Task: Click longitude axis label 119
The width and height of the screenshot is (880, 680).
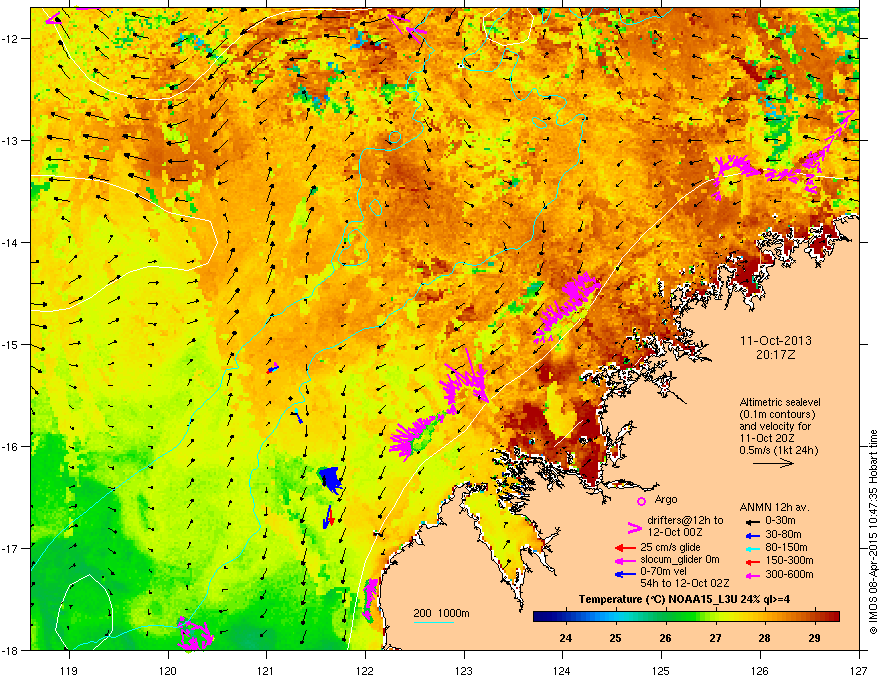Action: pyautogui.click(x=69, y=670)
